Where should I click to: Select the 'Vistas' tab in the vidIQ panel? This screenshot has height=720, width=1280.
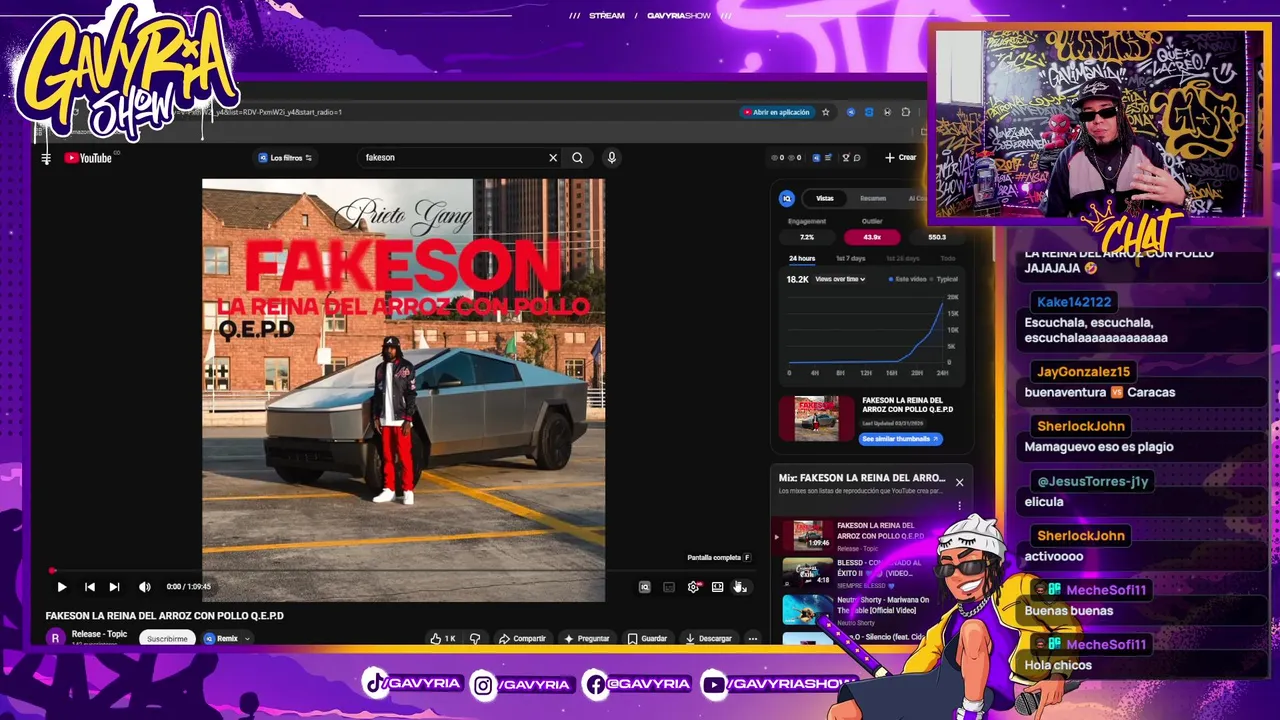pyautogui.click(x=825, y=198)
